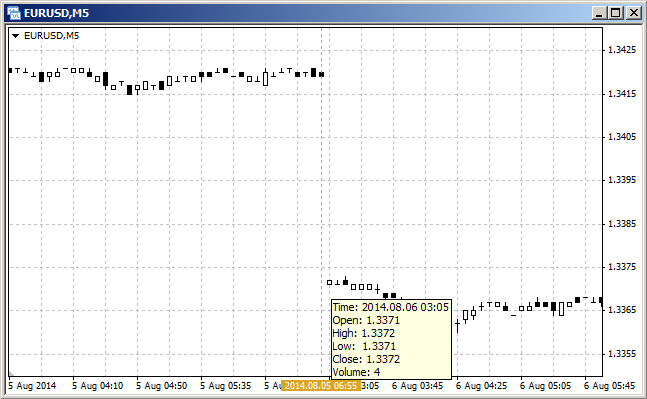
Task: Select the highlighted 2014.08.05 06:55 time marker
Action: 321,386
